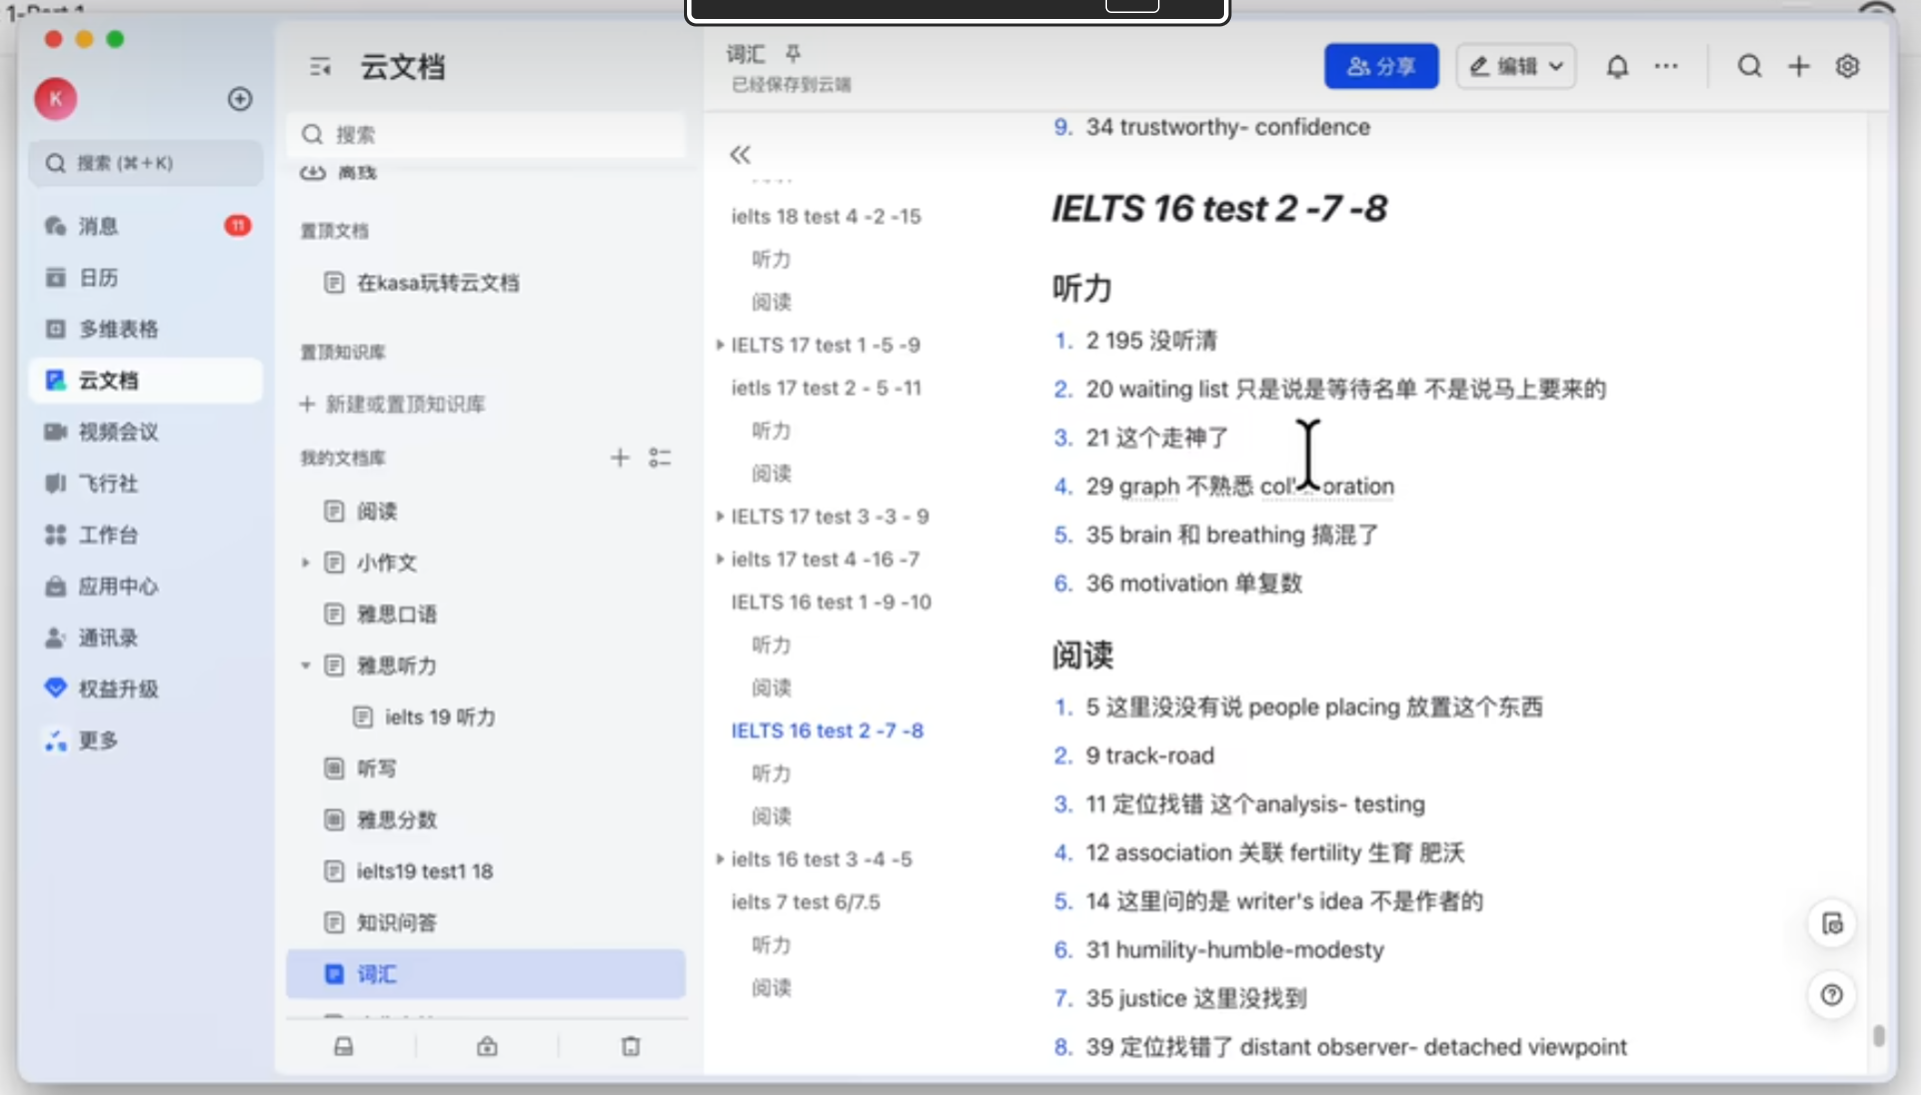
Task: Click the document vertical scrollbar thumb
Action: [1879, 1036]
